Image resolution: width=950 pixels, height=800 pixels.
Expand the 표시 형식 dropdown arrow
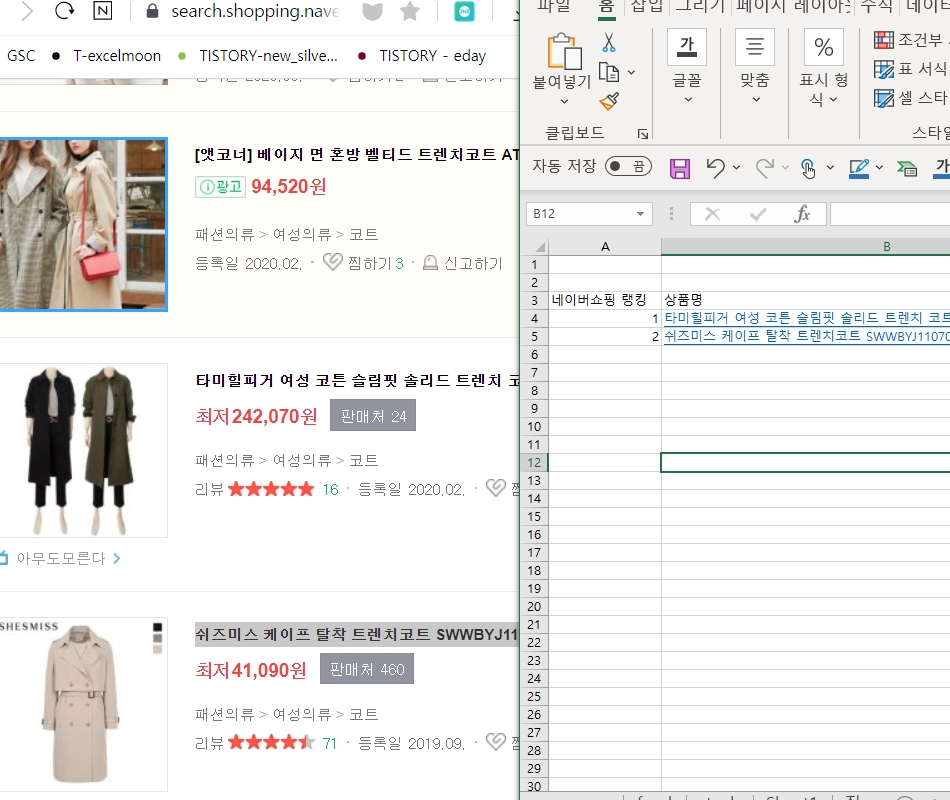(834, 99)
